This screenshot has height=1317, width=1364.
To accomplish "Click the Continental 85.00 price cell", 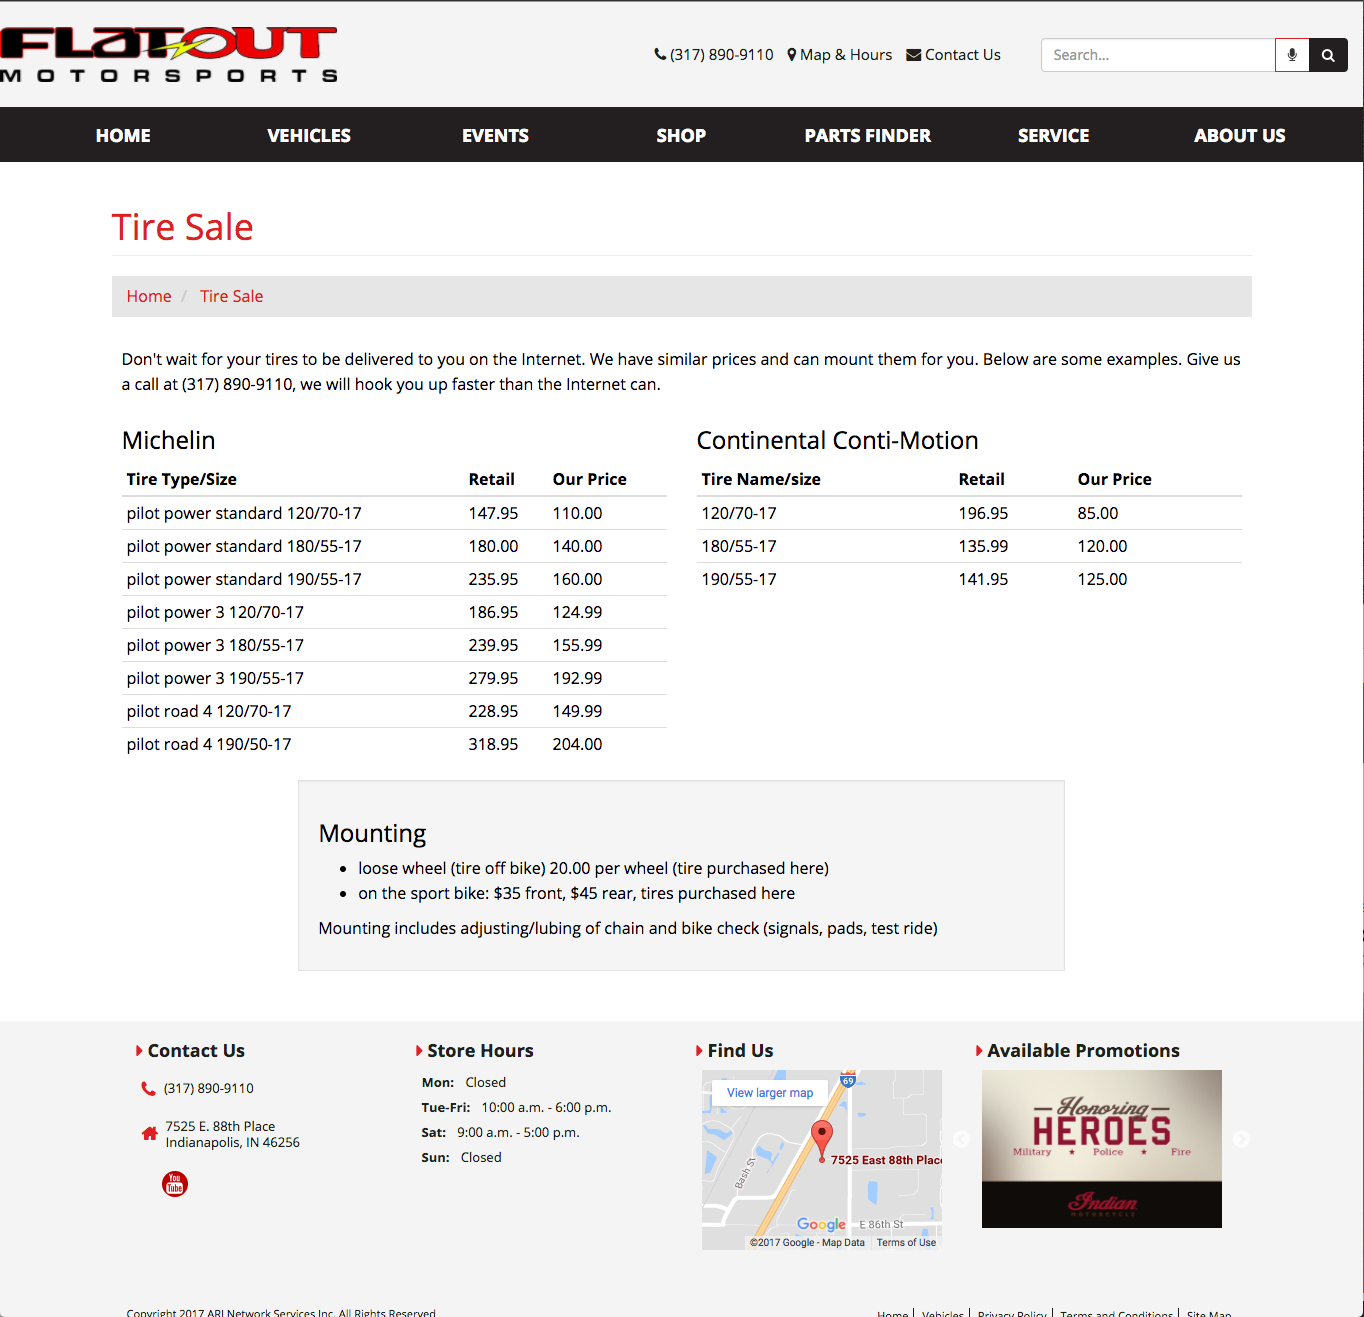I will (1098, 513).
